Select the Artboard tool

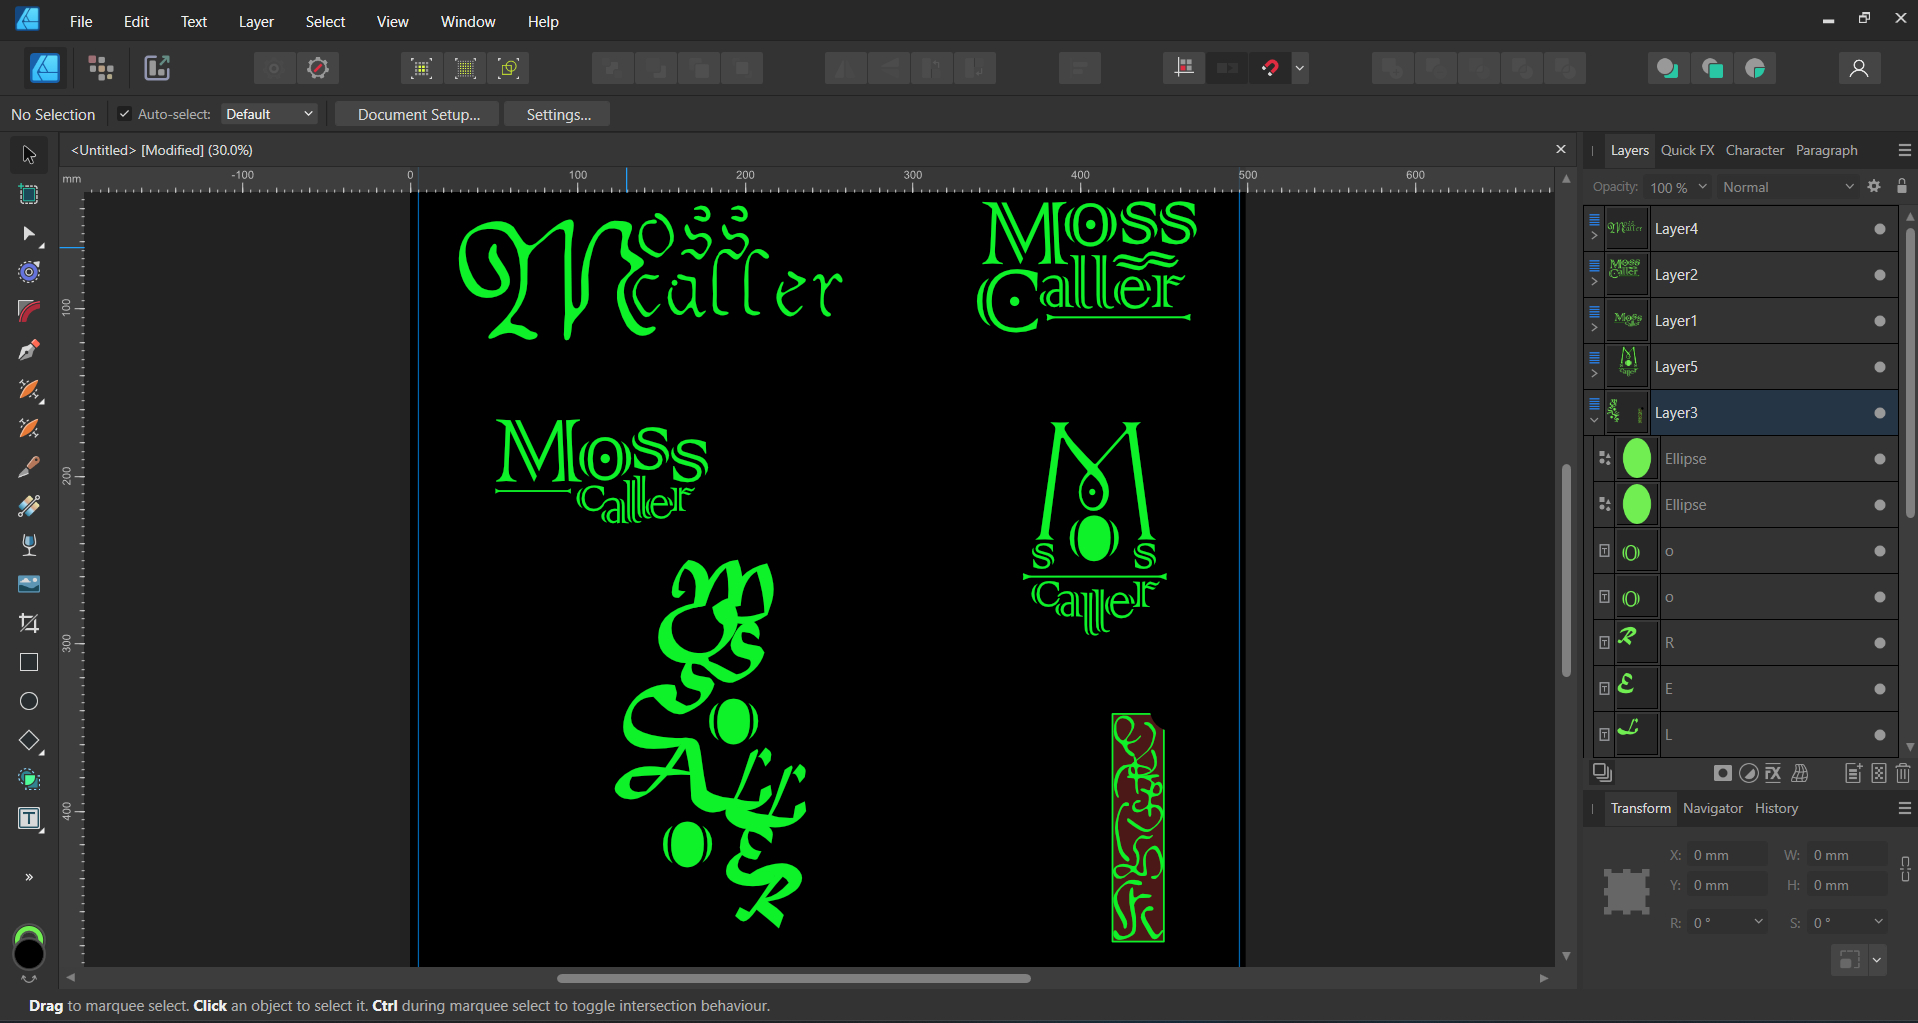pos(29,195)
